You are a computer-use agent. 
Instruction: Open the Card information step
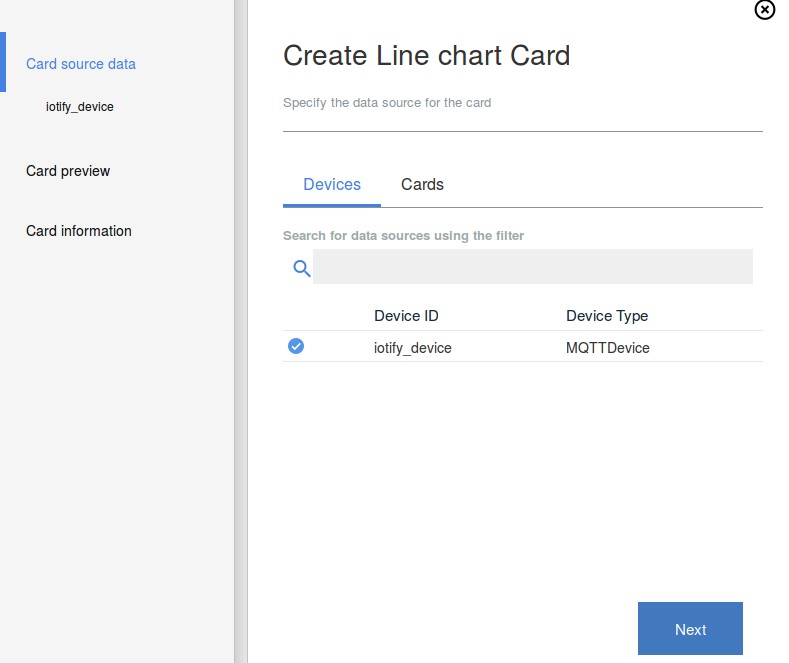pos(79,231)
